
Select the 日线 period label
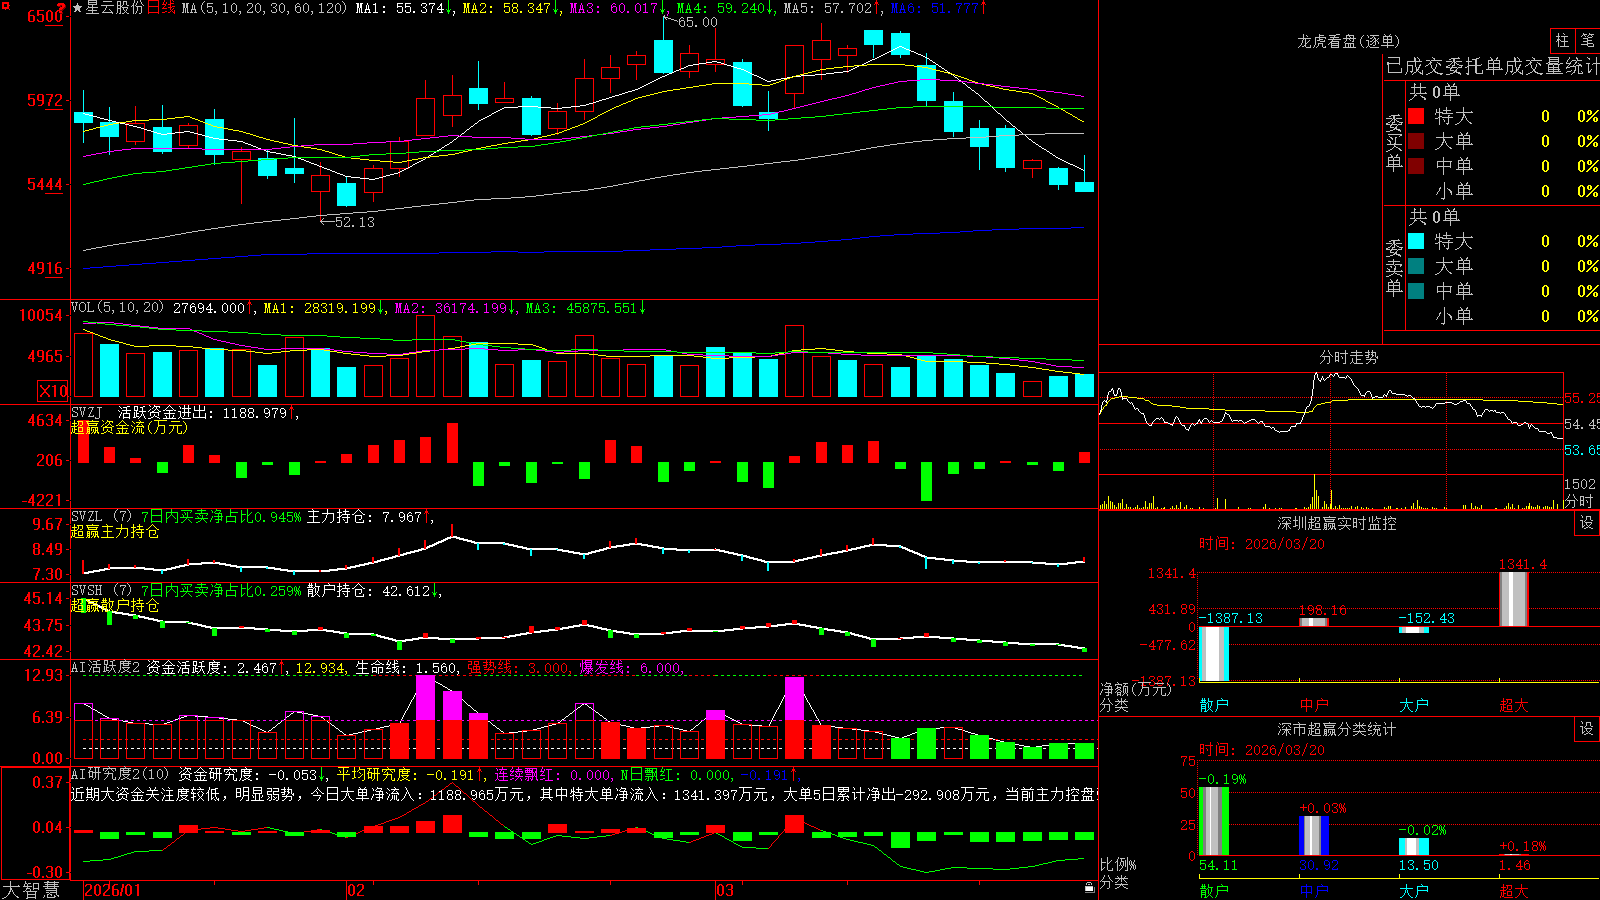point(161,8)
